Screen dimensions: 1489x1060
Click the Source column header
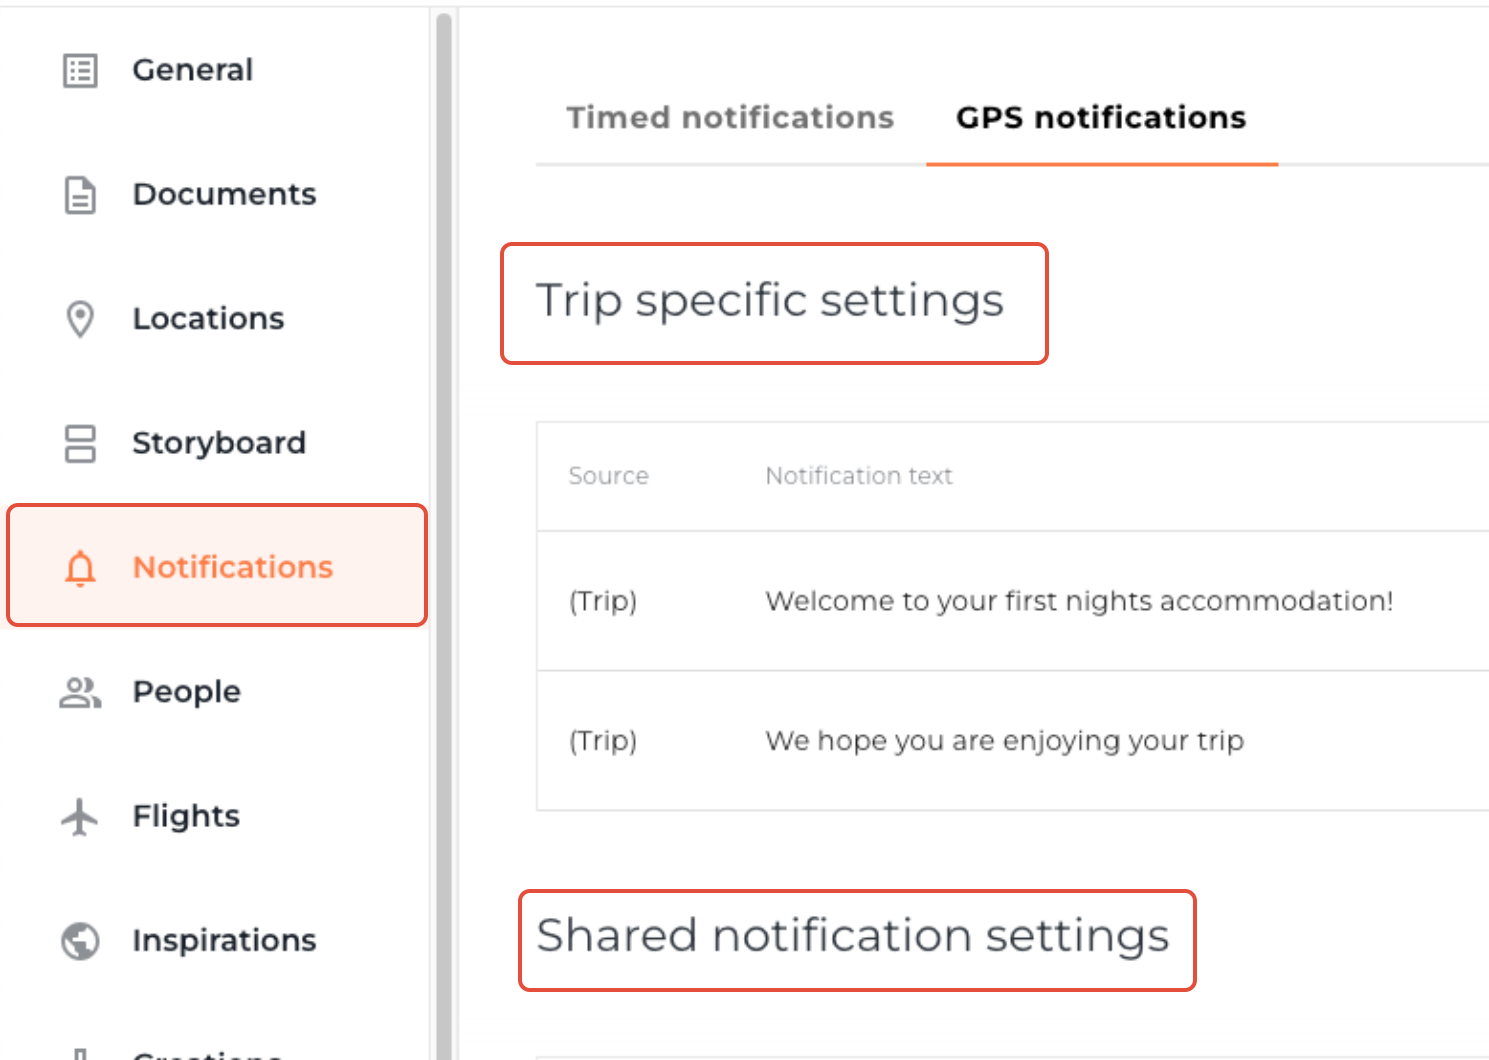[x=608, y=476]
